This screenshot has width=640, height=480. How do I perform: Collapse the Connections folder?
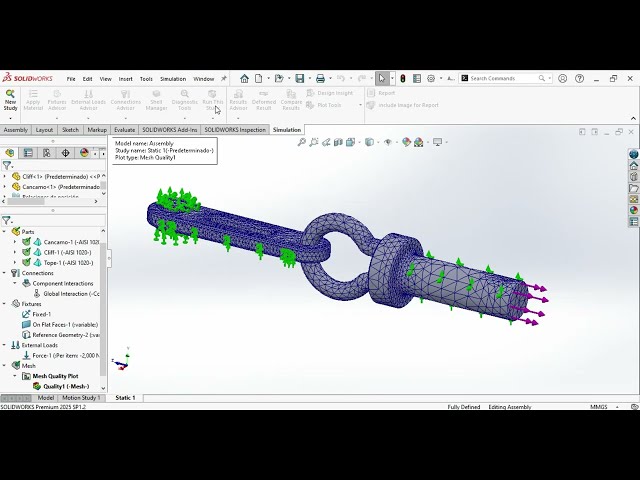(x=4, y=273)
